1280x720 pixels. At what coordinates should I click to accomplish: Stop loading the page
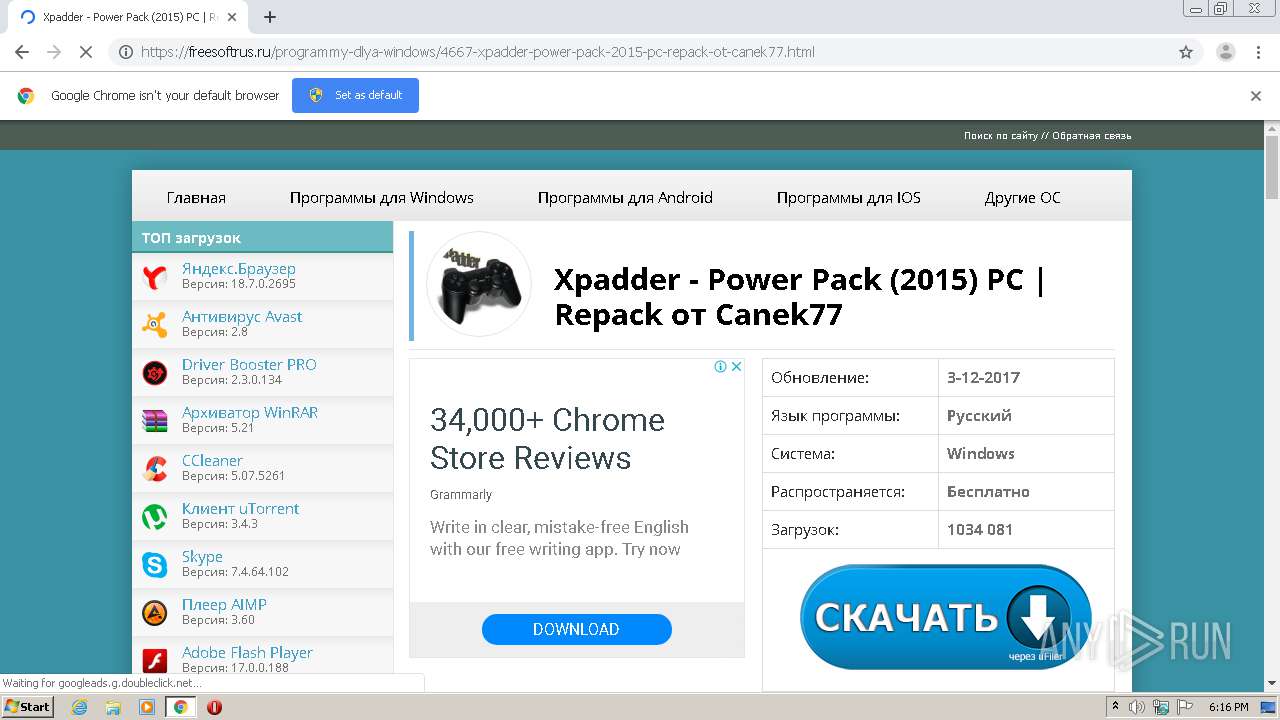pyautogui.click(x=85, y=52)
